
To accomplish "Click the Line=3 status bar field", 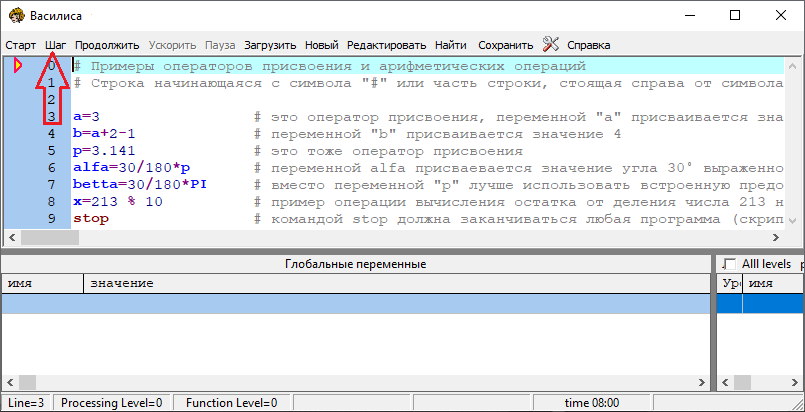I will [x=26, y=403].
